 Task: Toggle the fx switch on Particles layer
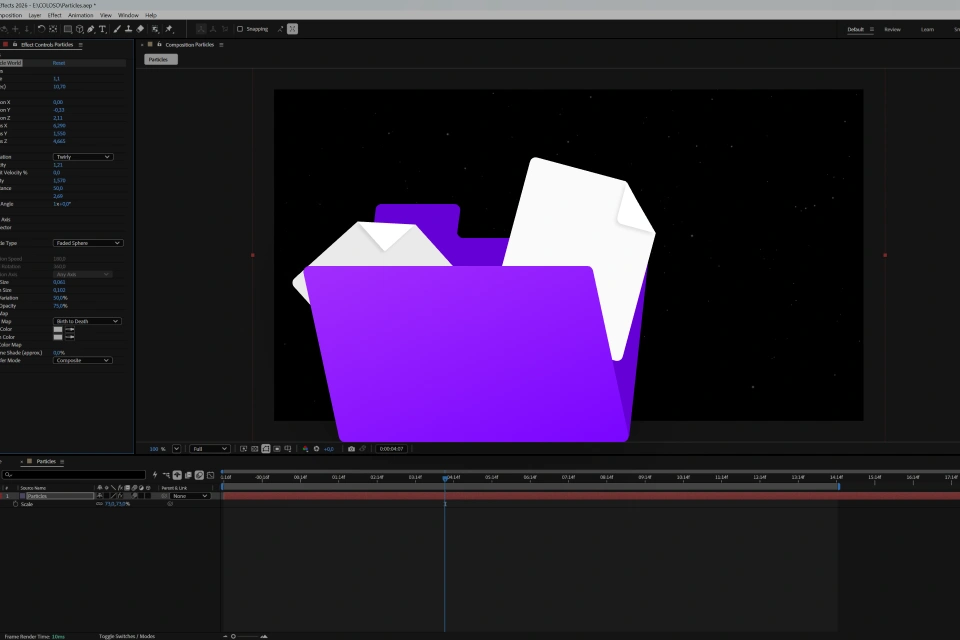coord(120,496)
